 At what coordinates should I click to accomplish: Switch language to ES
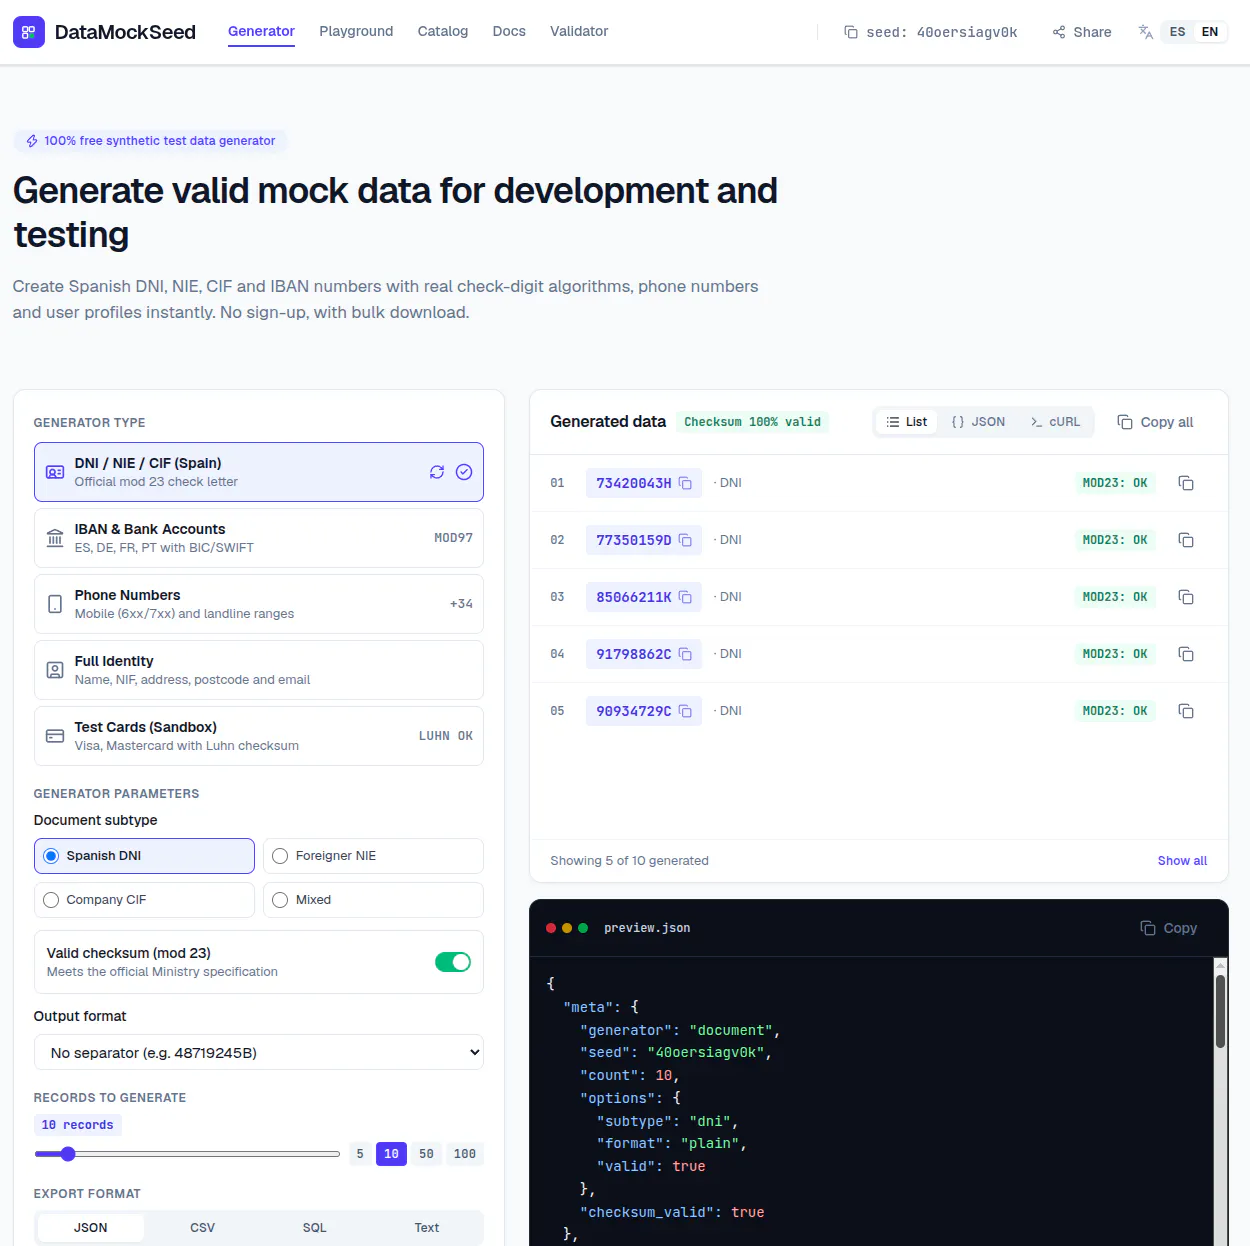click(1177, 32)
